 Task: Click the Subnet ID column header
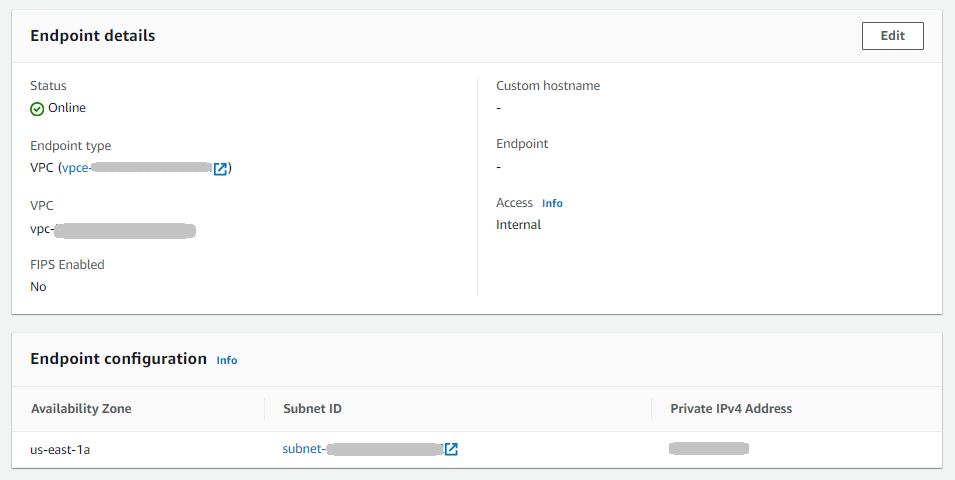[x=313, y=409]
